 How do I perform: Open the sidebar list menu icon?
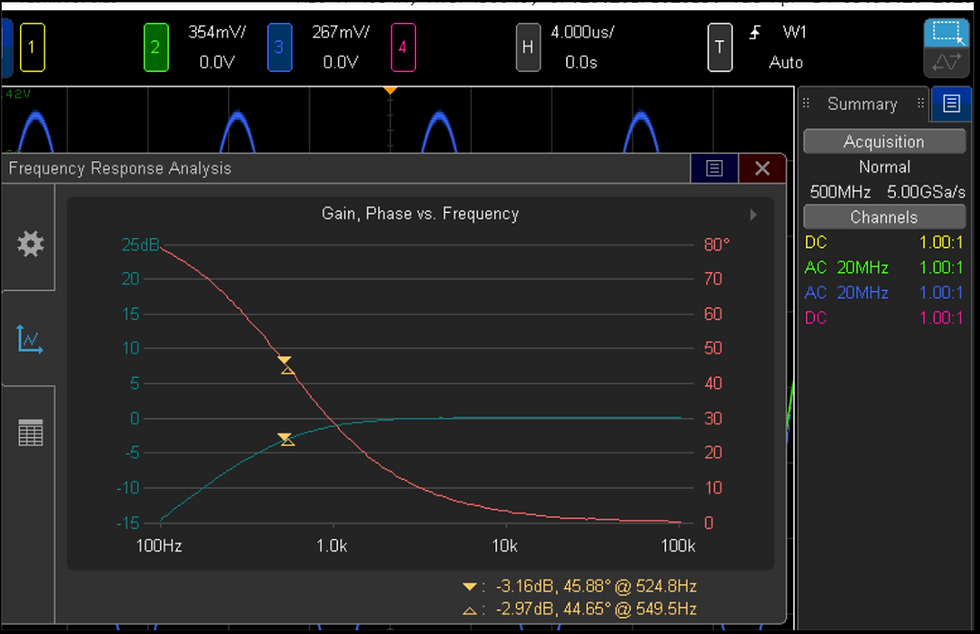tap(951, 103)
